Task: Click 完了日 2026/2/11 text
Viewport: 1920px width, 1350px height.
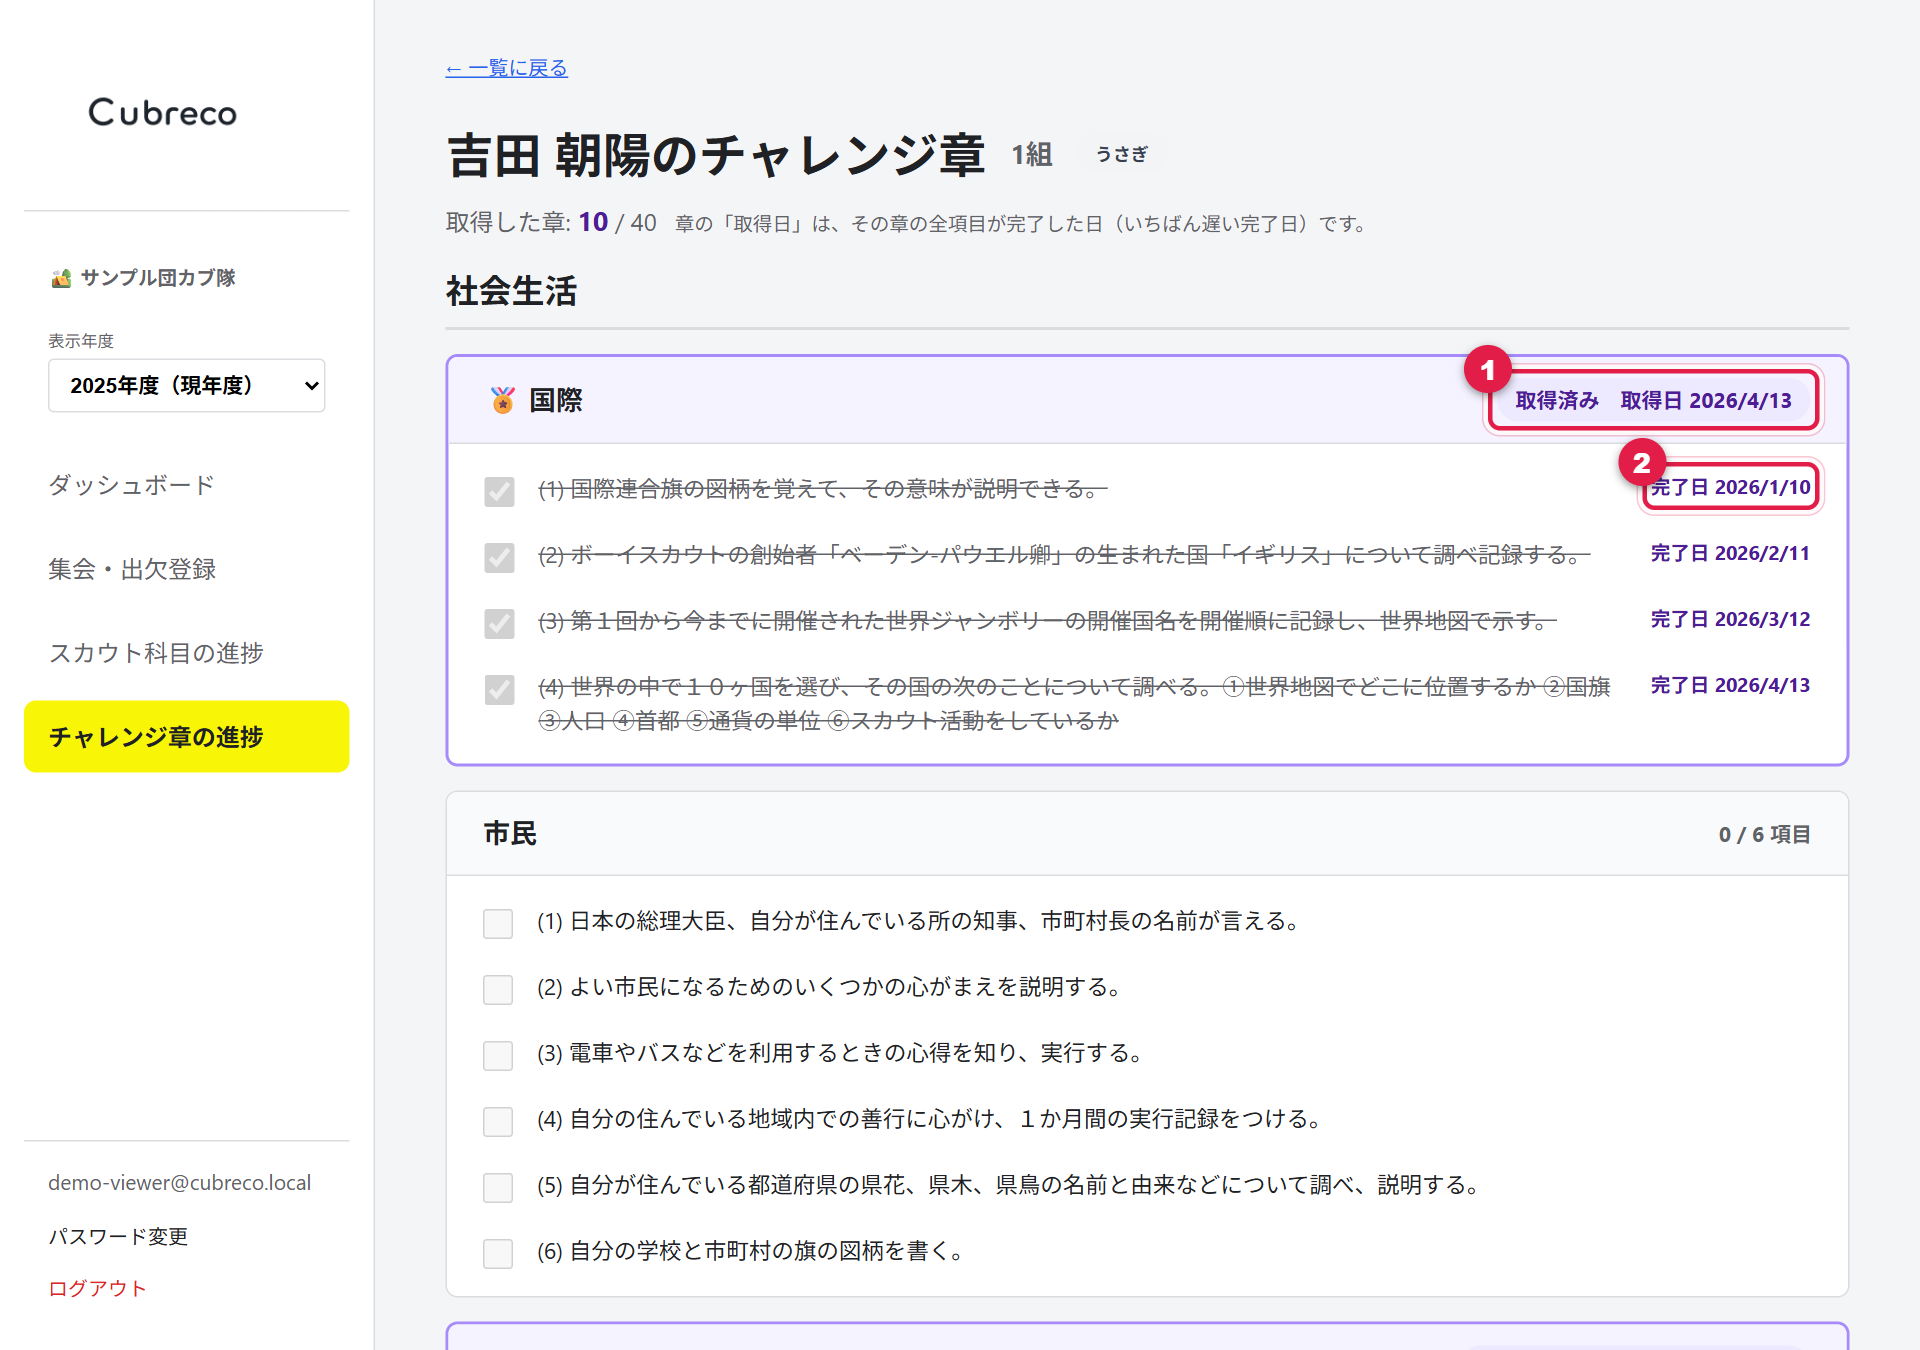Action: (x=1730, y=553)
